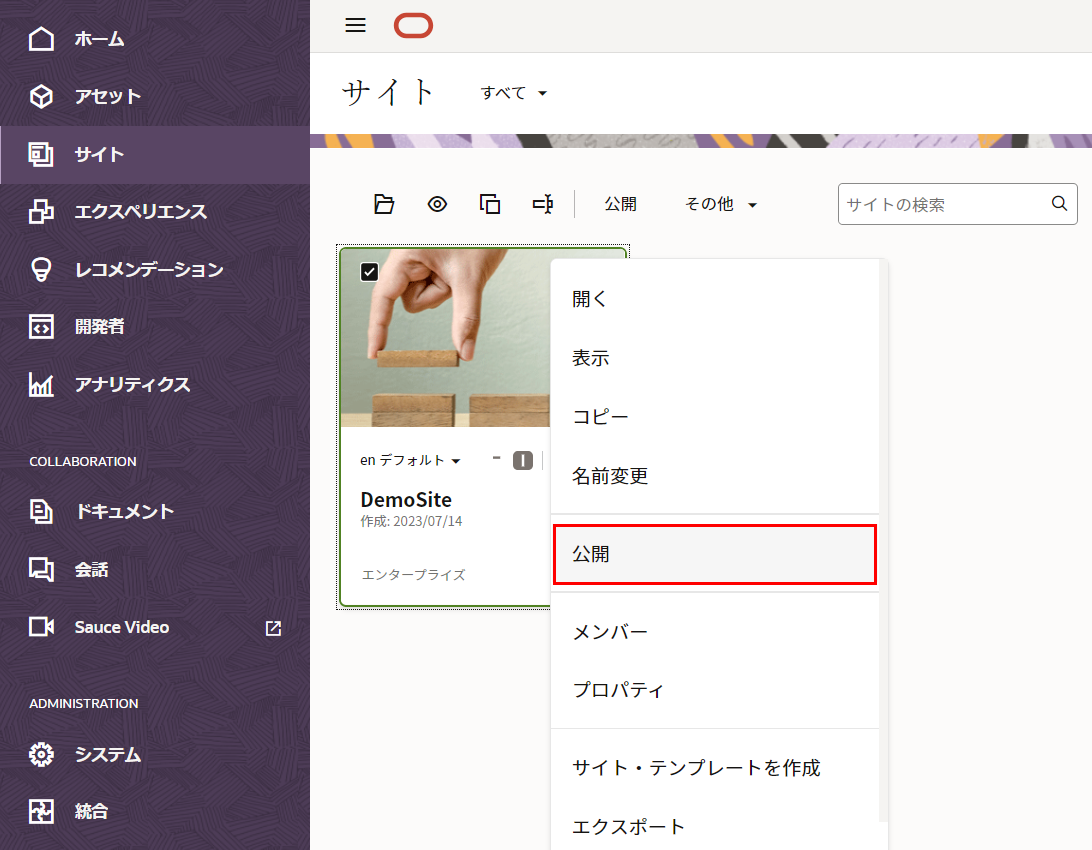This screenshot has width=1092, height=850.
Task: Open the すべて filter dropdown
Action: [513, 92]
